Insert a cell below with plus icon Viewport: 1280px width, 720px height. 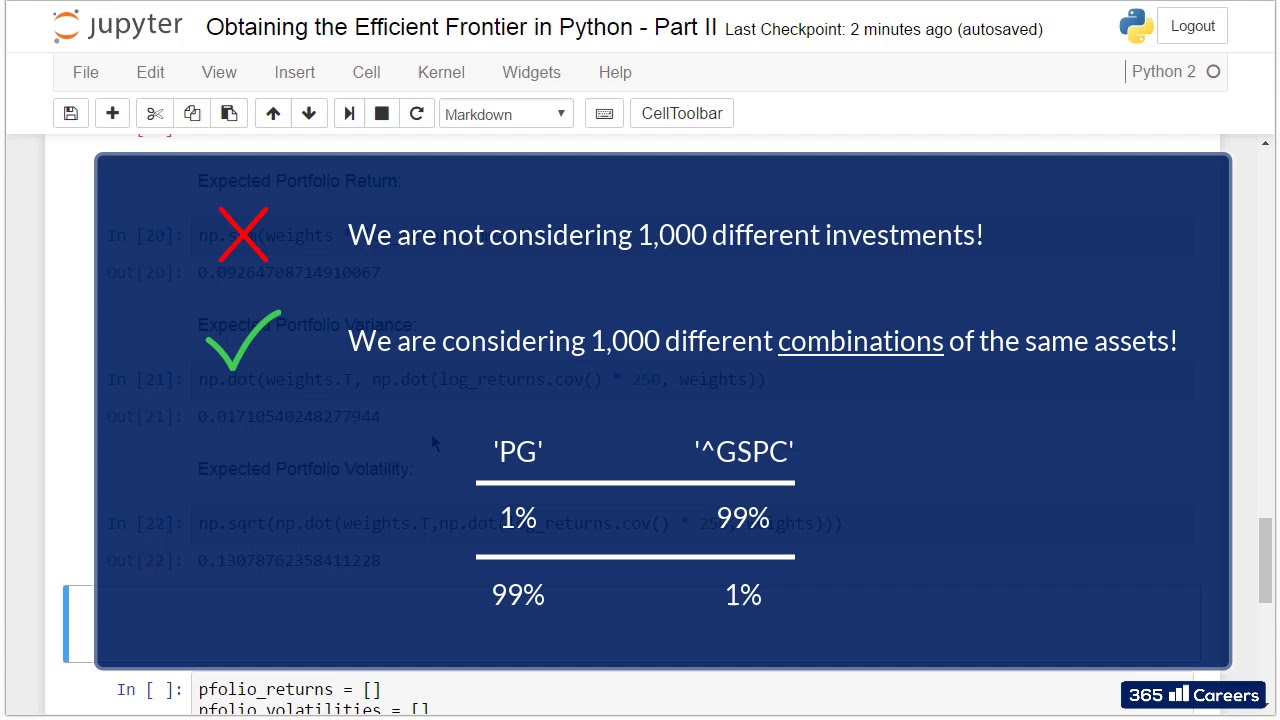click(113, 113)
